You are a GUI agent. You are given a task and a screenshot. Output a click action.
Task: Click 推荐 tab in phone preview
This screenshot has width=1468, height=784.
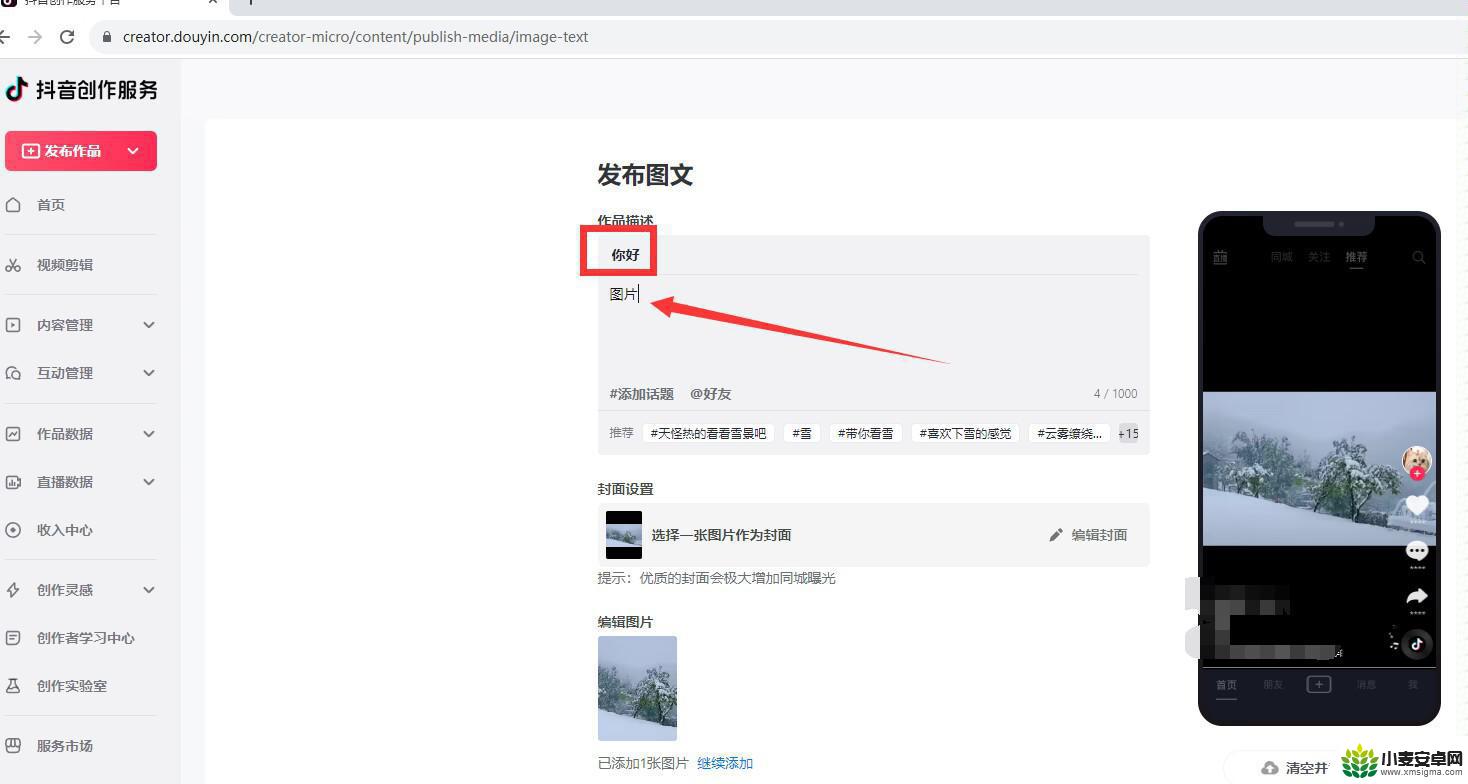pyautogui.click(x=1356, y=257)
